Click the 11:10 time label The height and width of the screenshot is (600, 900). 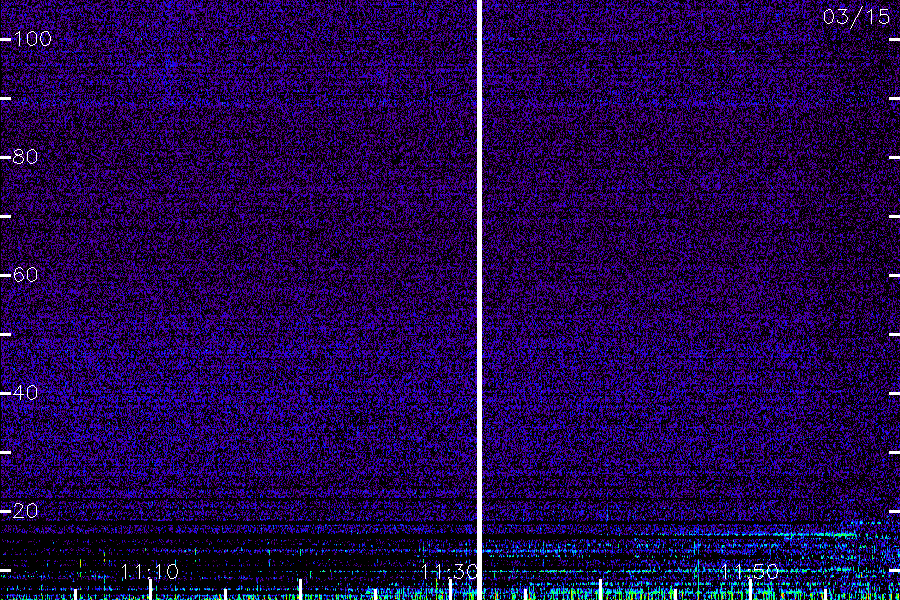(150, 571)
